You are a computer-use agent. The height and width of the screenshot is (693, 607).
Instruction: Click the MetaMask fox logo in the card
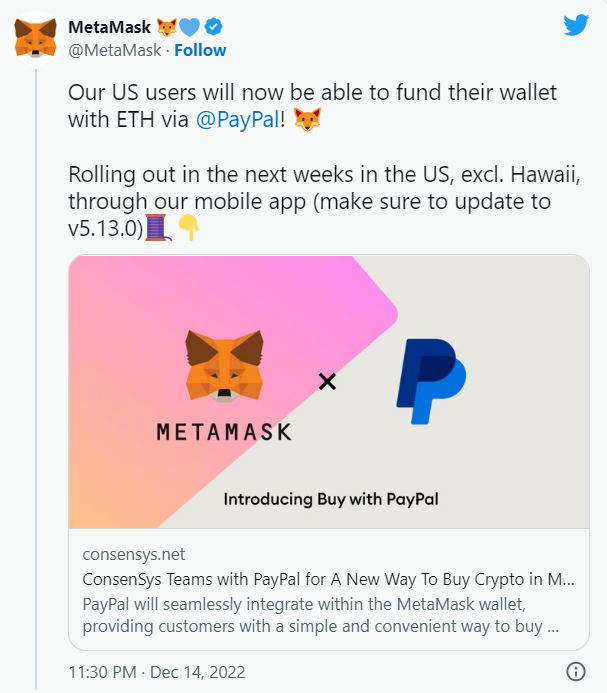(x=224, y=368)
